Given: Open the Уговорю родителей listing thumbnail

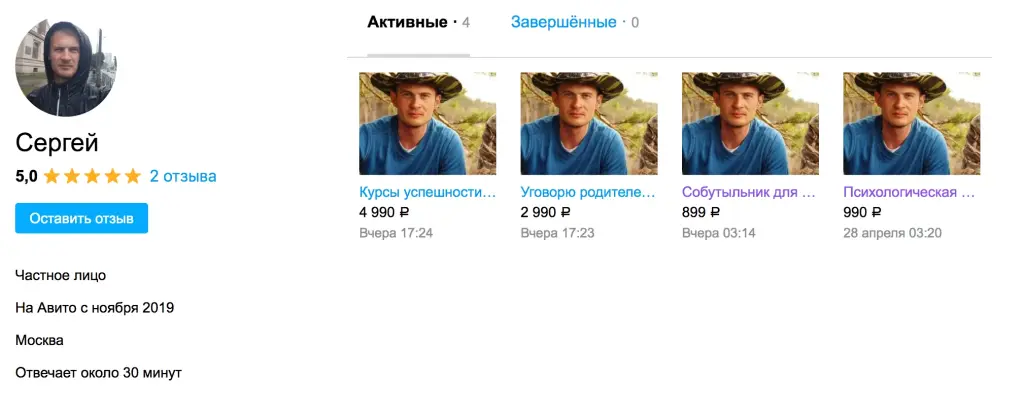Looking at the screenshot, I should point(589,123).
